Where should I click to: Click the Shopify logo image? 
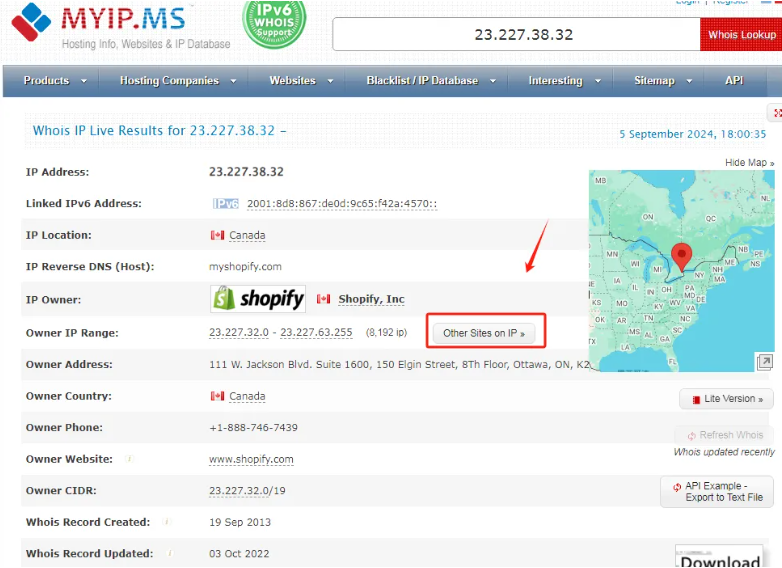click(x=258, y=299)
